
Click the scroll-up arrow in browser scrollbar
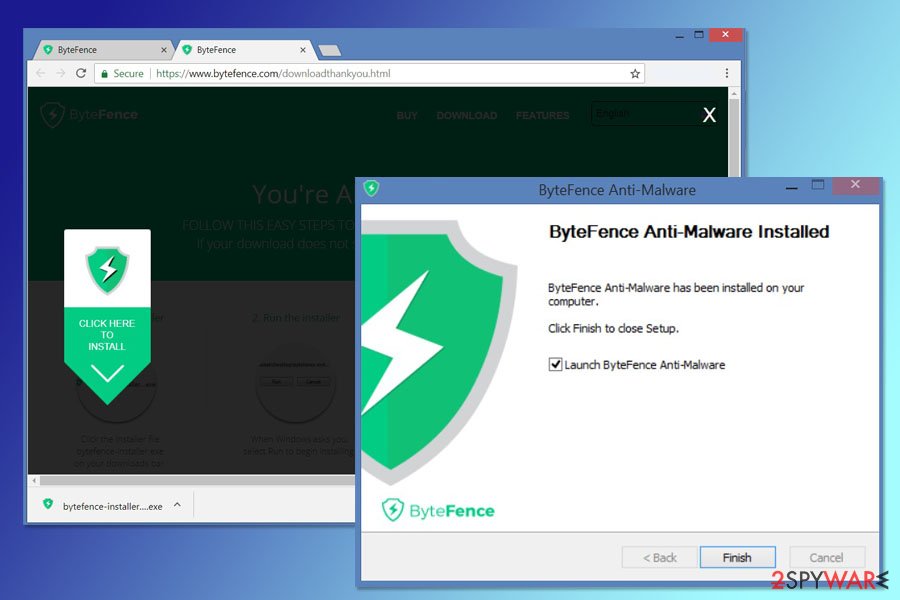(734, 92)
